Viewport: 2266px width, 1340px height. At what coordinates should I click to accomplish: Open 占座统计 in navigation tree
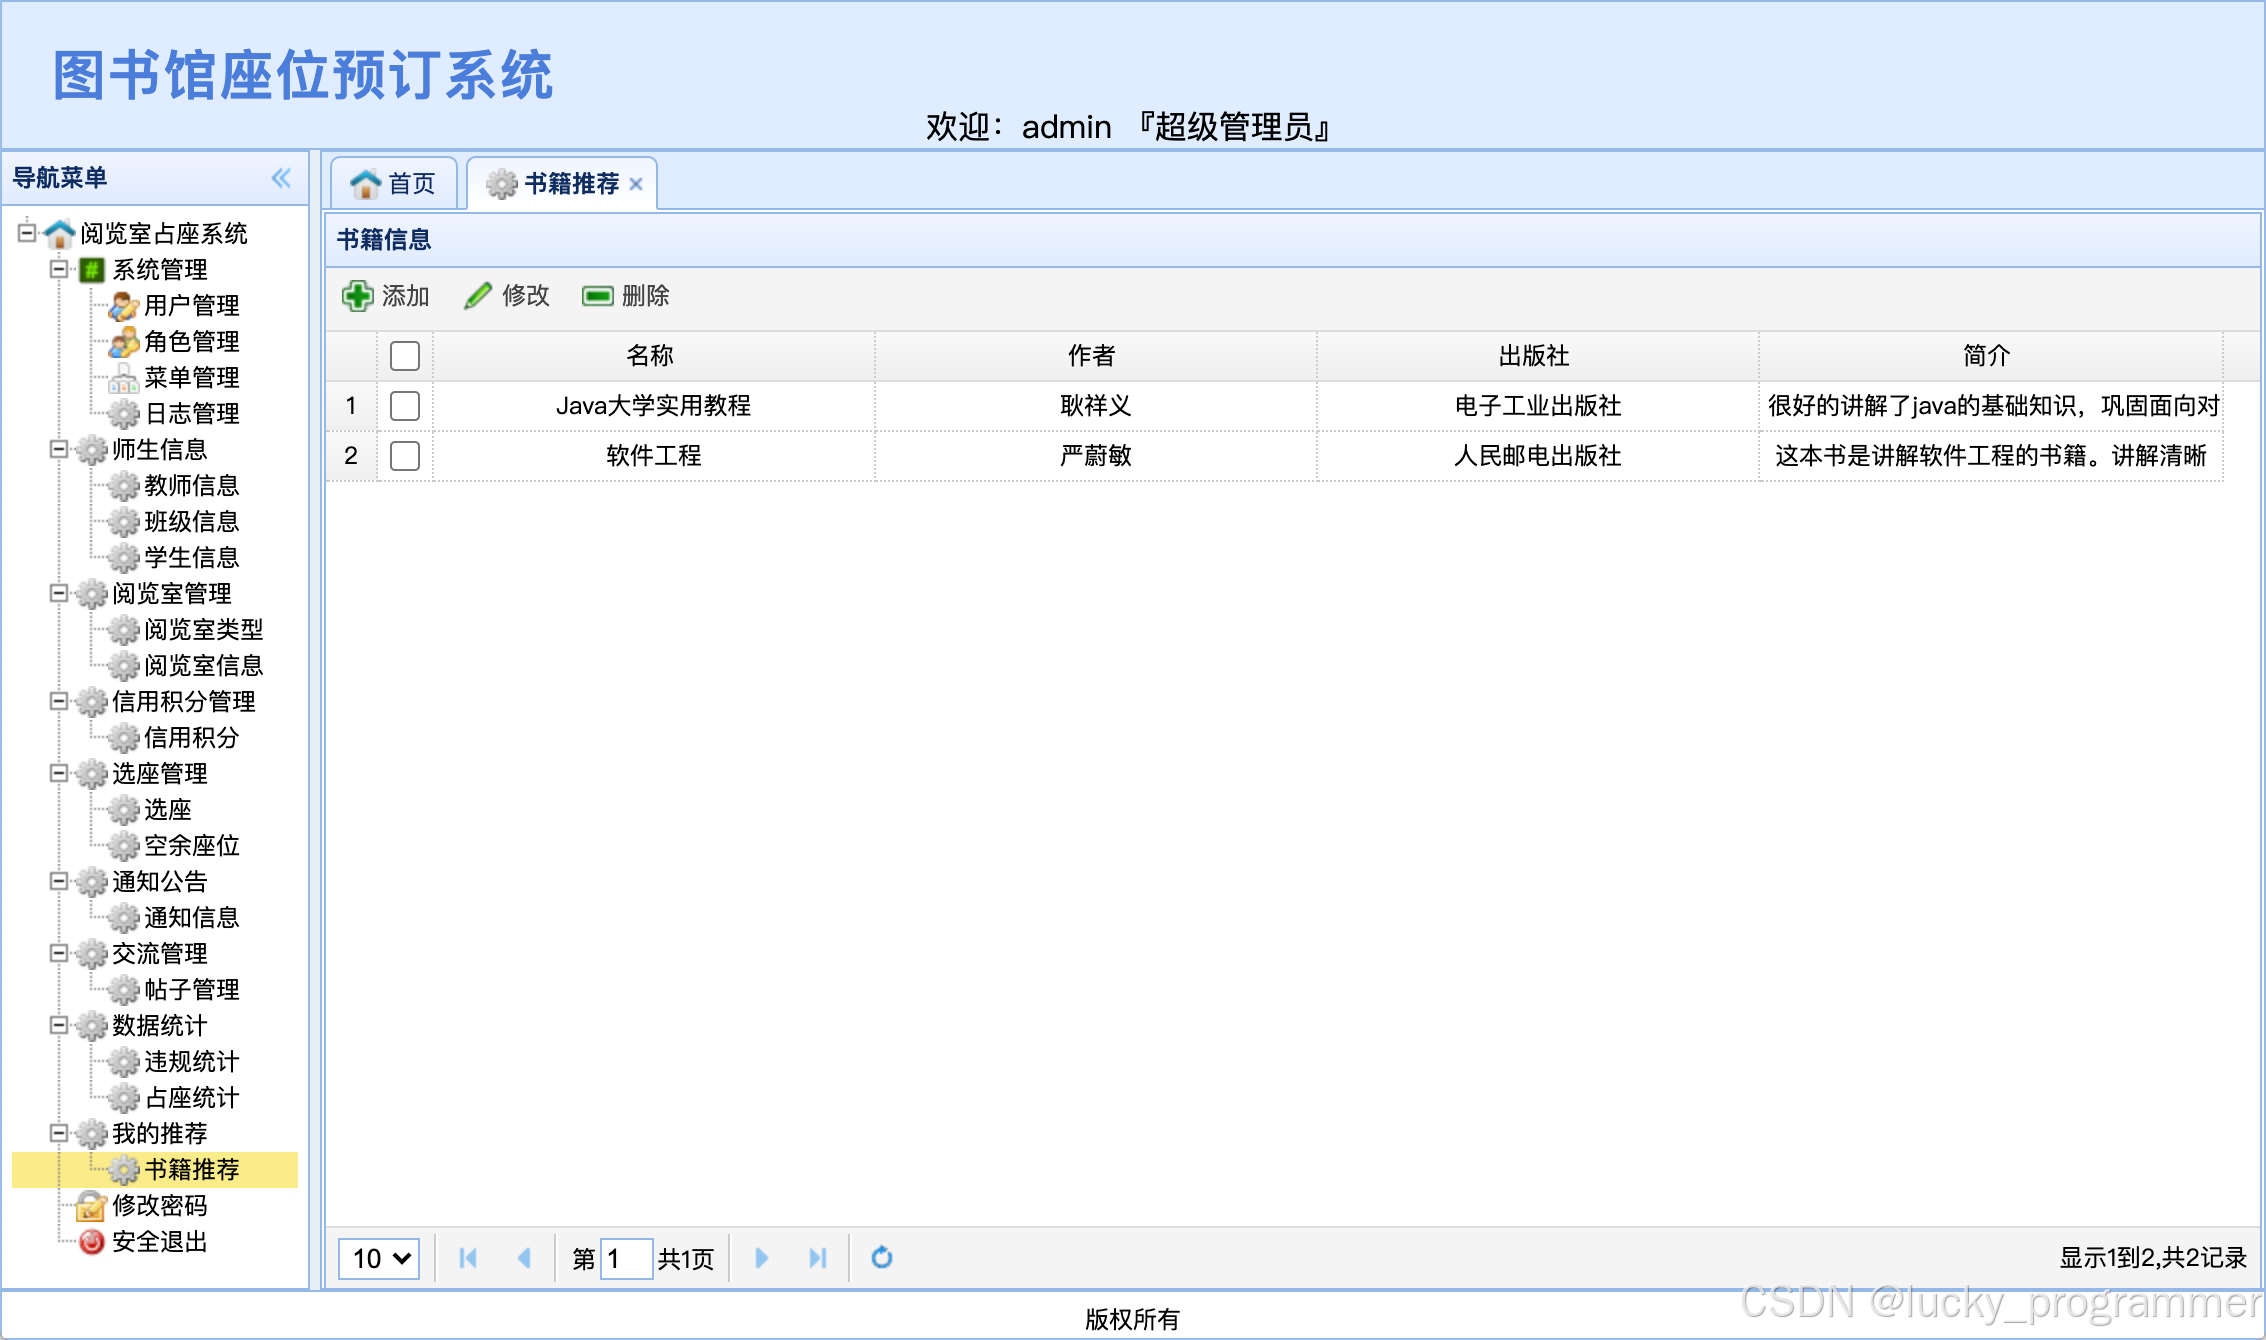[191, 1097]
